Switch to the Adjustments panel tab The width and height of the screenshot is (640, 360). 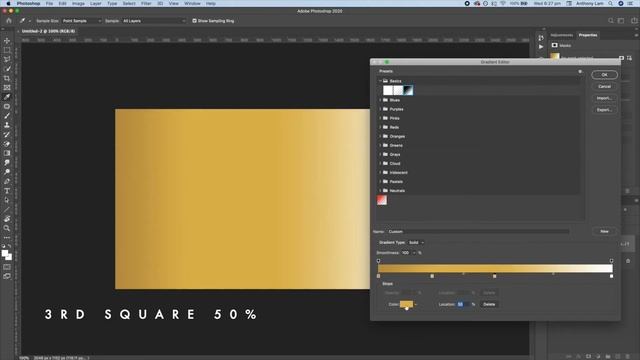pyautogui.click(x=562, y=35)
